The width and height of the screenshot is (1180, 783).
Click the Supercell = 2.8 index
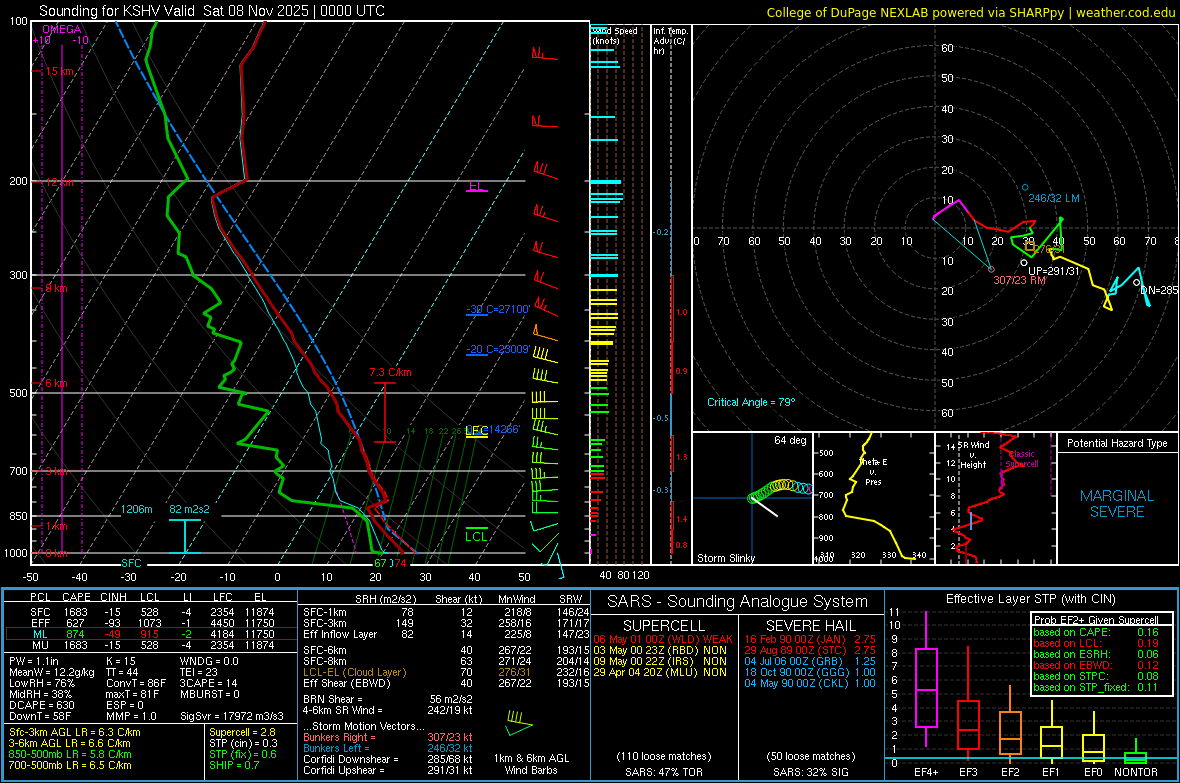pos(242,732)
